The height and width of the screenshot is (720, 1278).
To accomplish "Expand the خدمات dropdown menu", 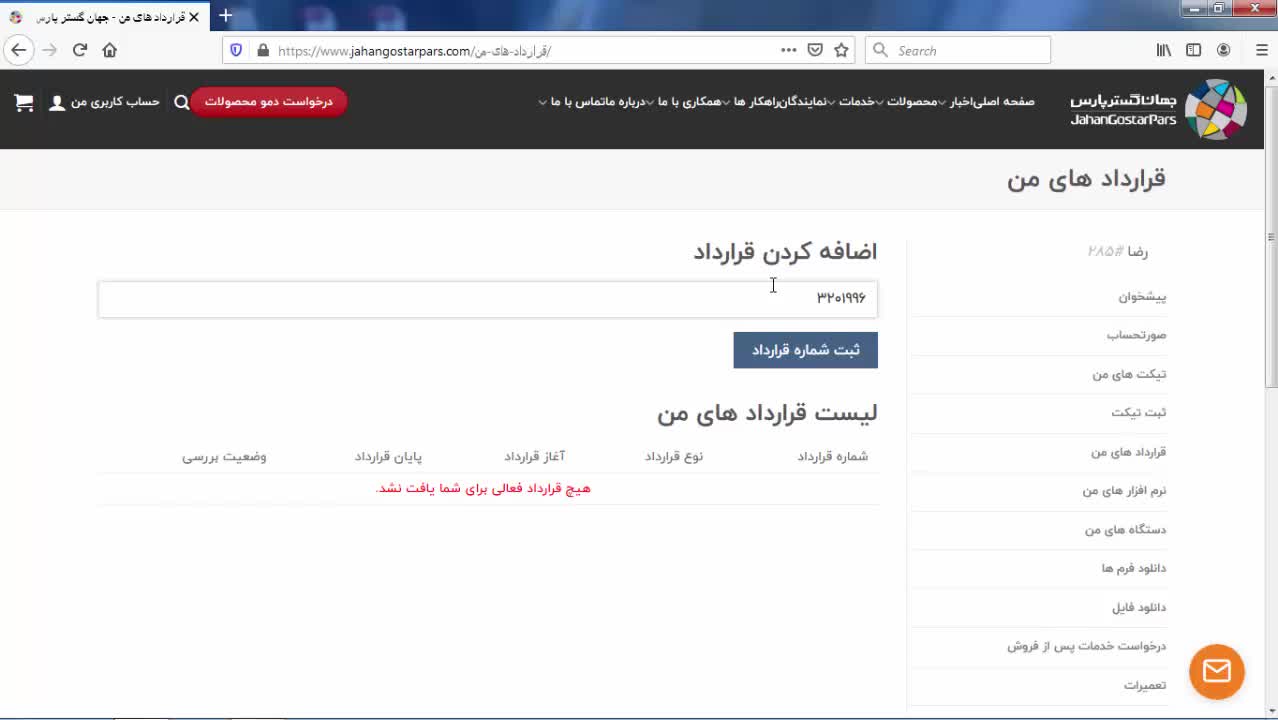I will click(856, 101).
